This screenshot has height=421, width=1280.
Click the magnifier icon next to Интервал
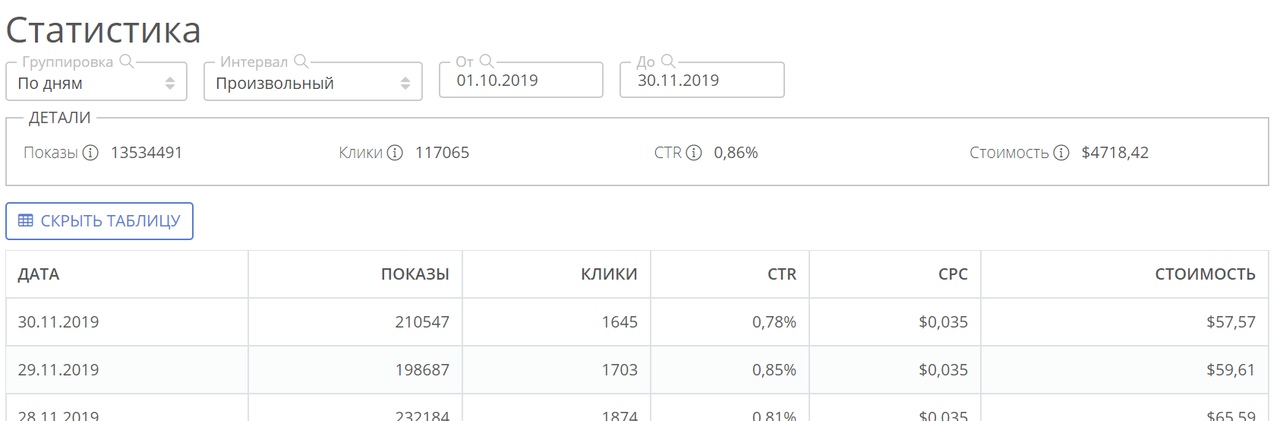tap(301, 61)
